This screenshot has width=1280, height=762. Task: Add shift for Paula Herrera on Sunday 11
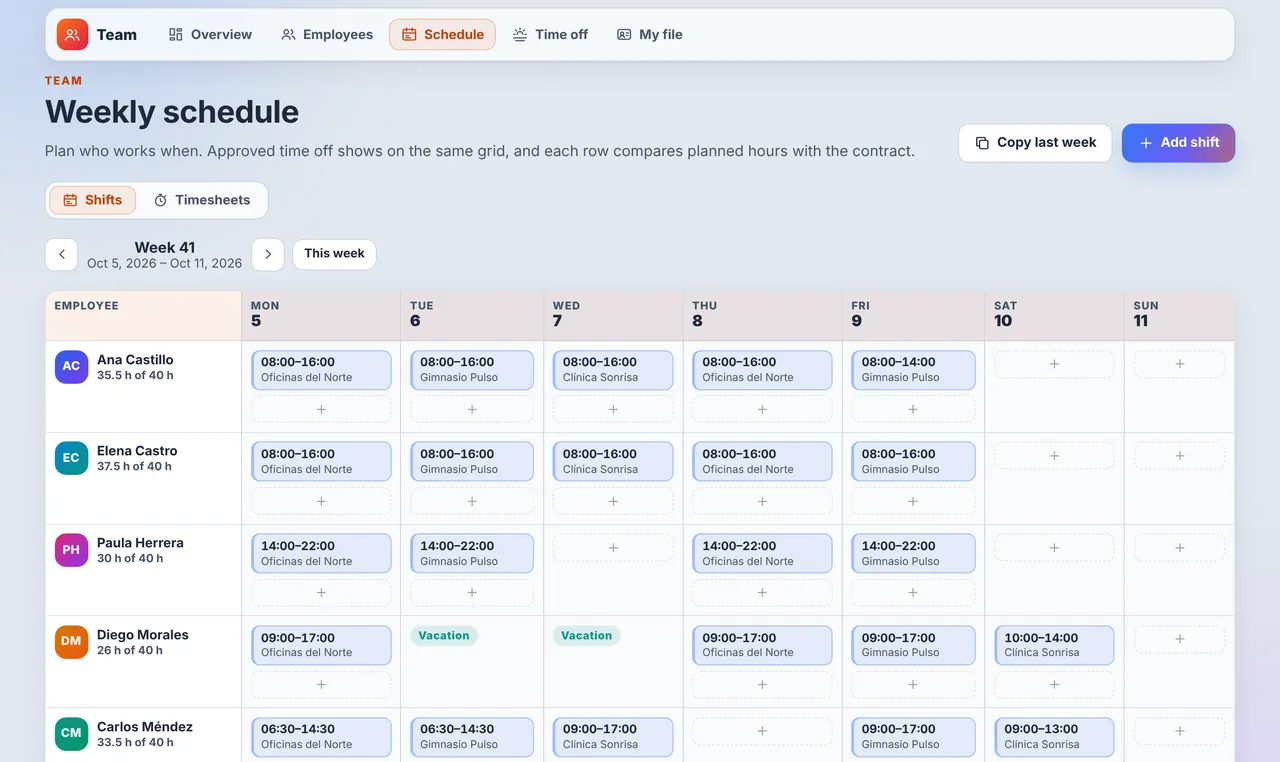(1180, 548)
